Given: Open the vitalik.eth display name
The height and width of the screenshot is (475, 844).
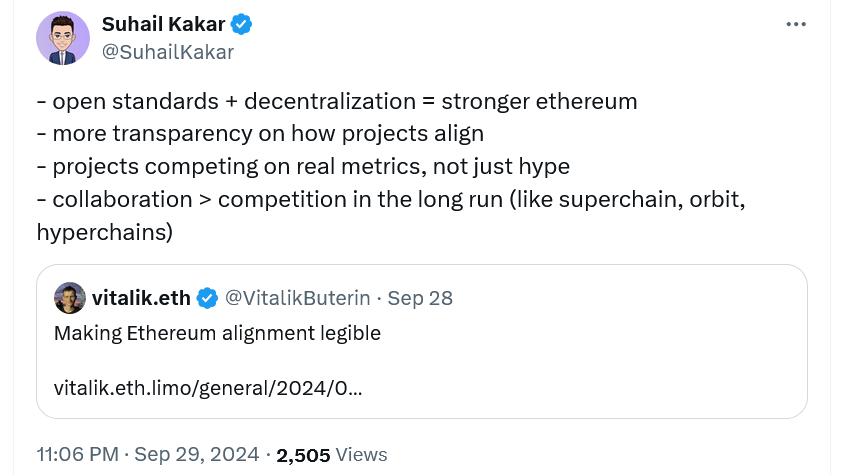Looking at the screenshot, I should pos(141,298).
